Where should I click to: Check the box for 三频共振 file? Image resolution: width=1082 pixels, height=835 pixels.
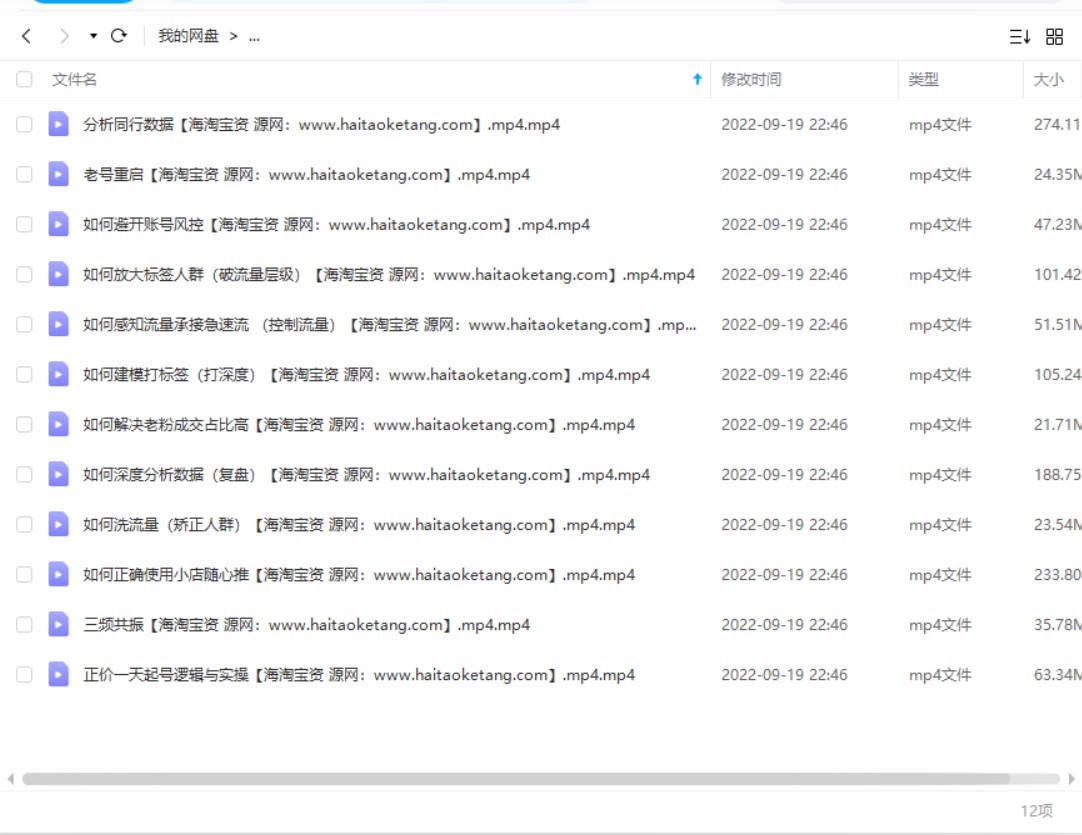click(x=24, y=625)
